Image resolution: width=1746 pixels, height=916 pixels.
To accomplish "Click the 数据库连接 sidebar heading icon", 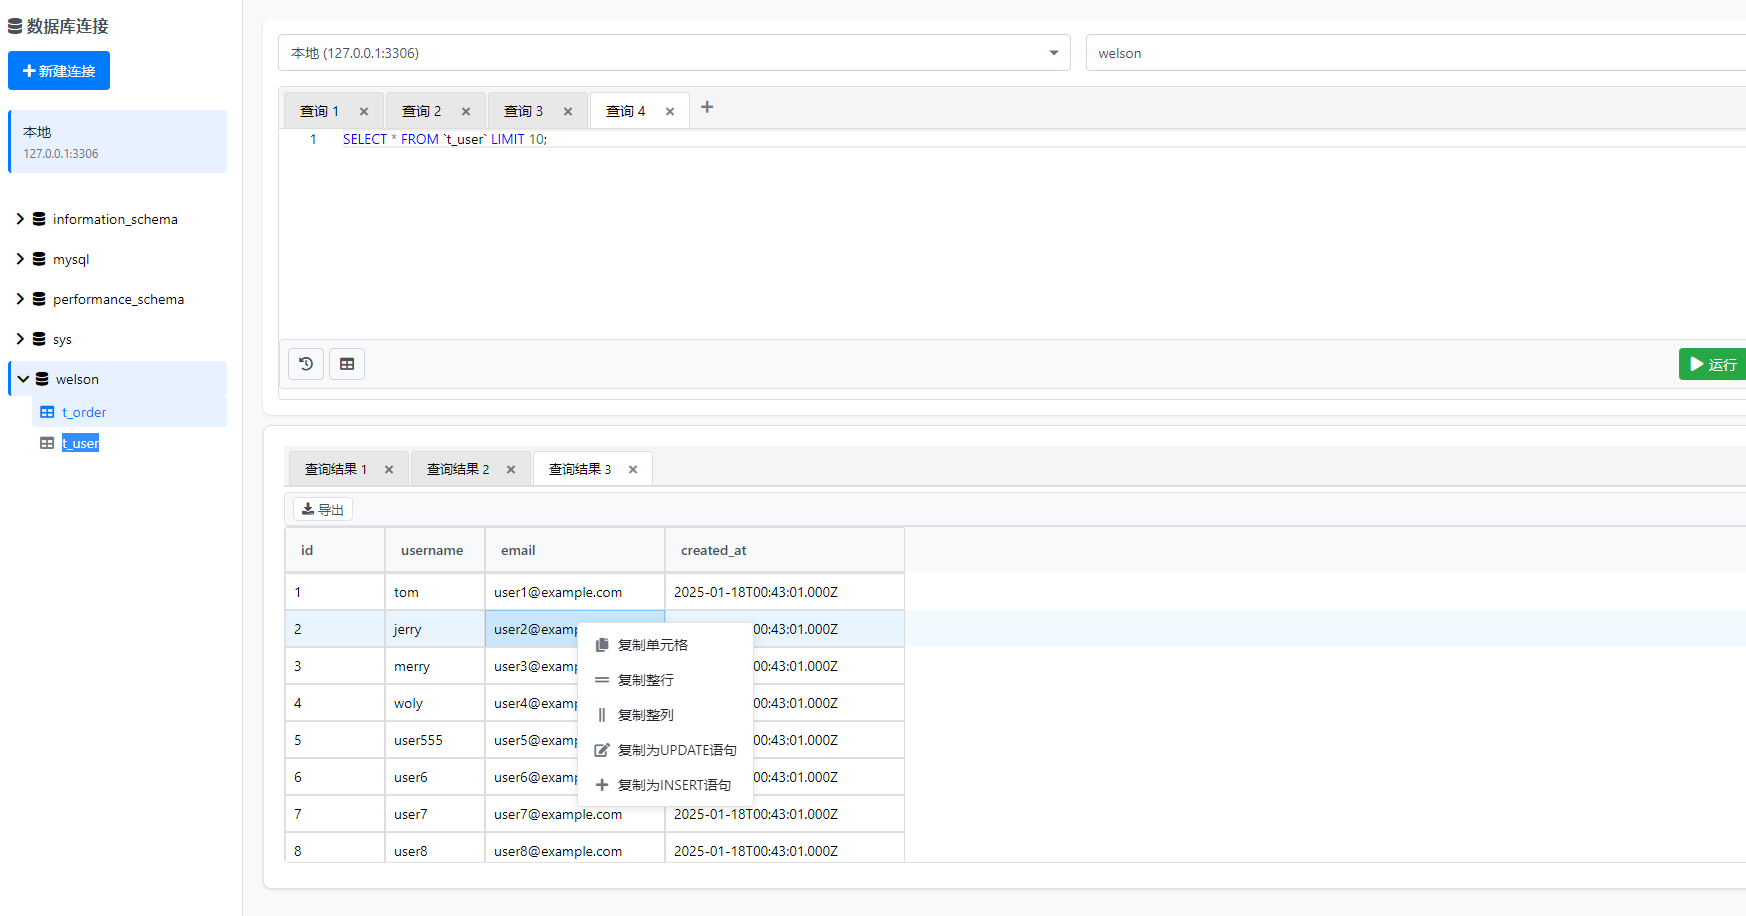I will [15, 26].
